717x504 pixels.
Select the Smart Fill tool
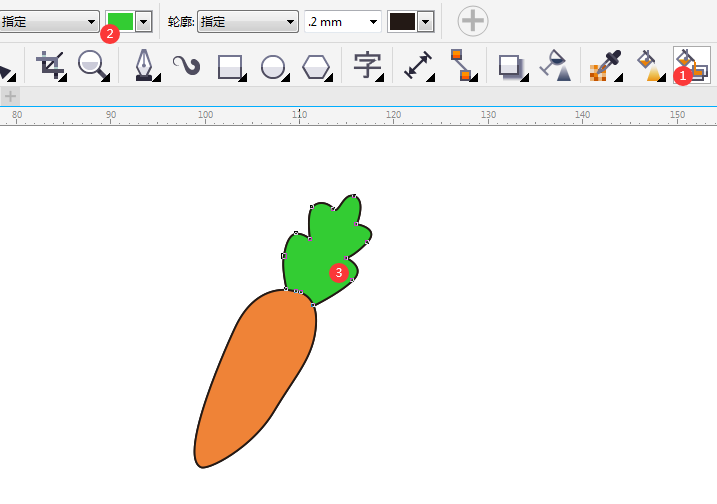click(x=691, y=65)
